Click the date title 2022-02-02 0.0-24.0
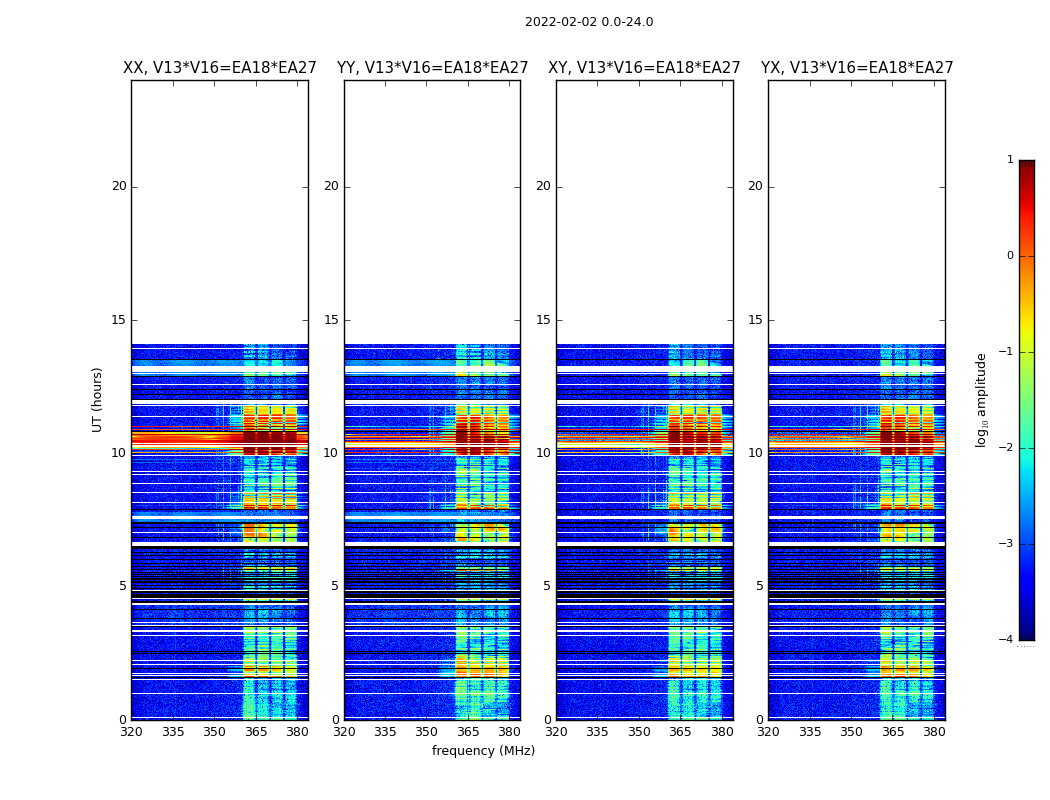This screenshot has height=800, width=1050. pos(589,22)
